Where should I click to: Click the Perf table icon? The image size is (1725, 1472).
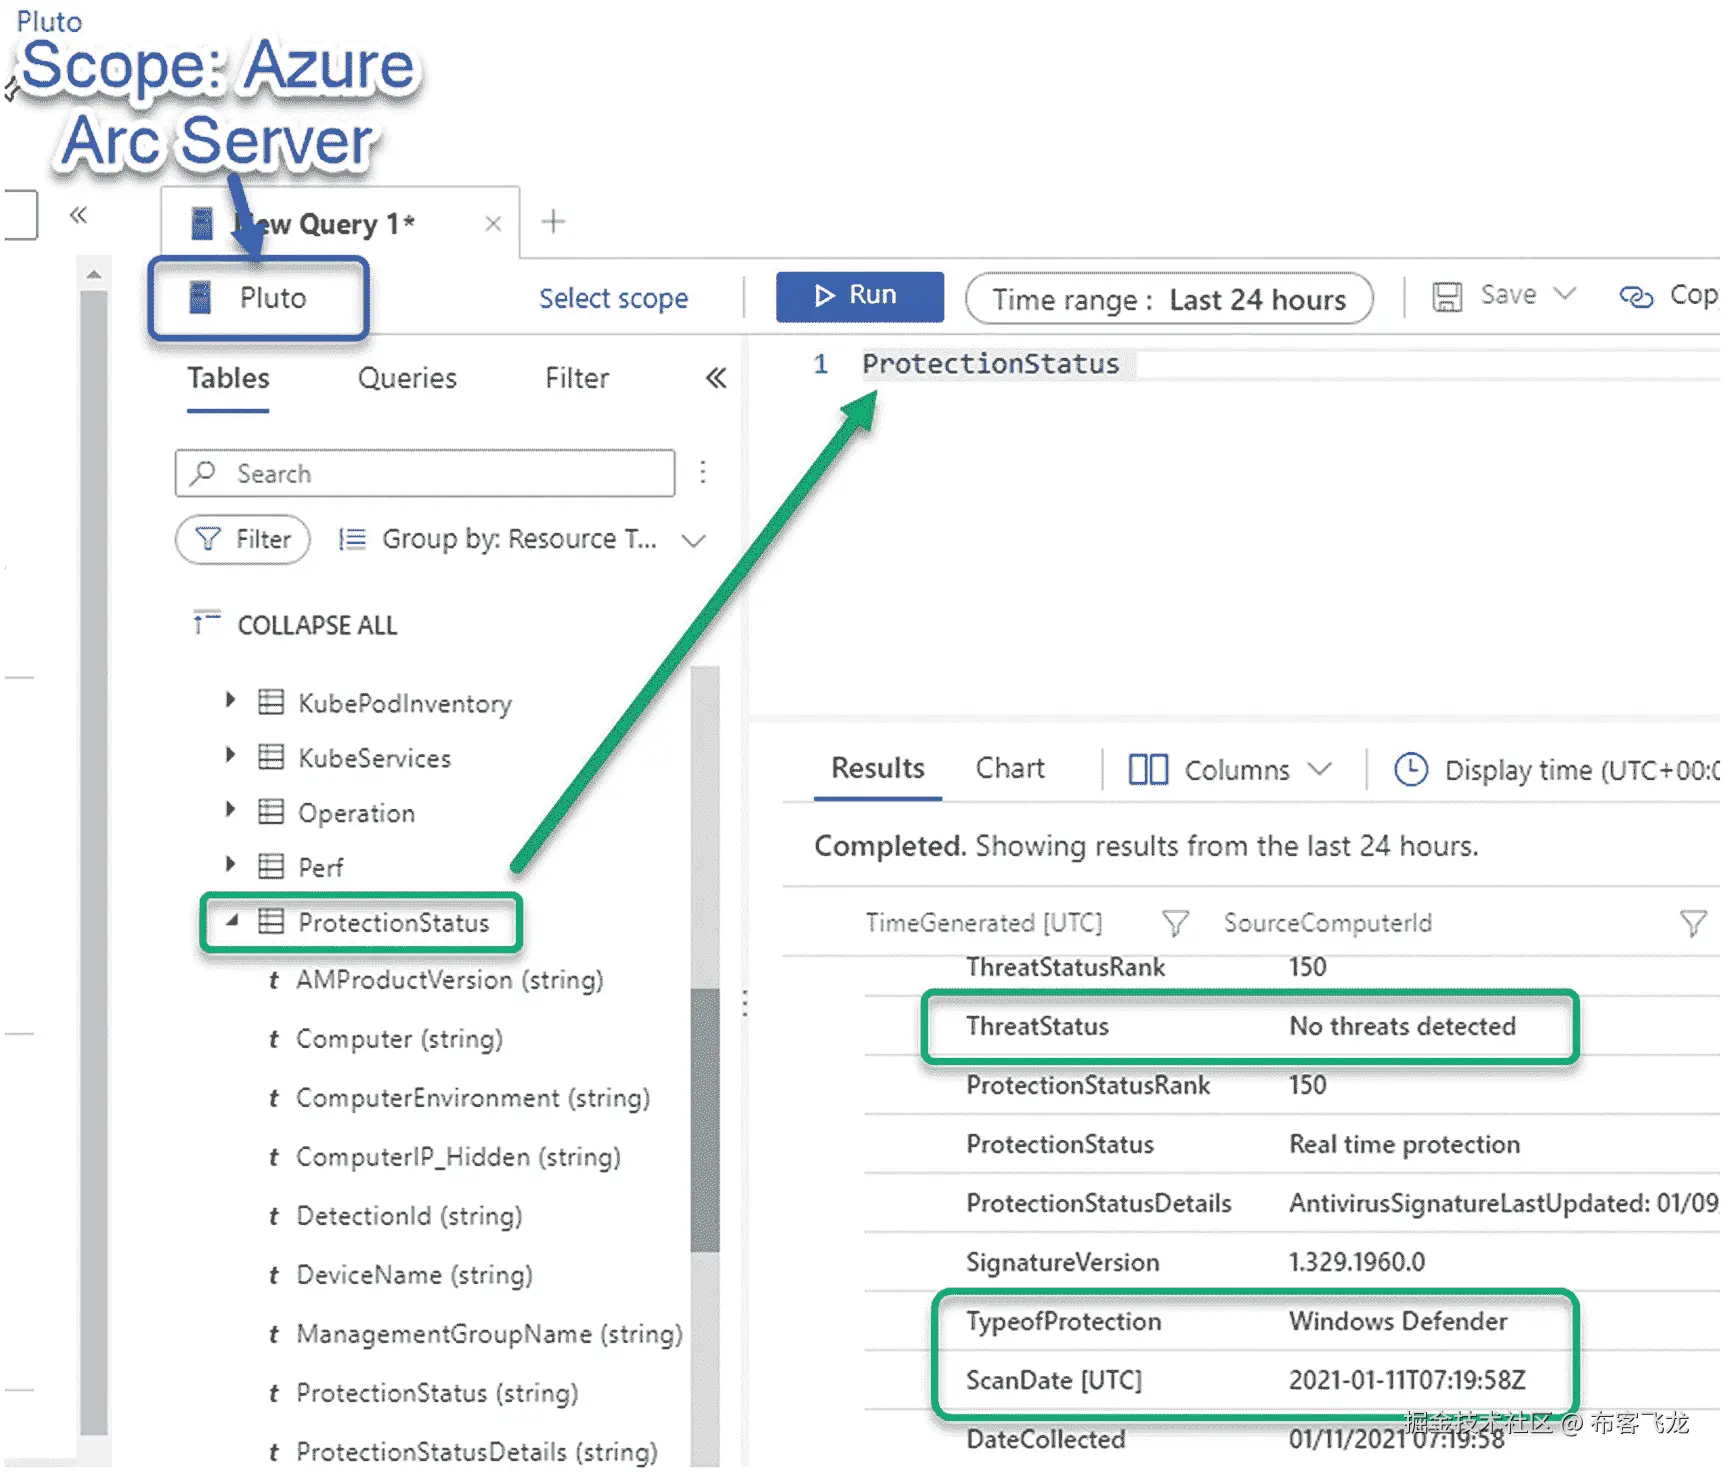click(271, 866)
